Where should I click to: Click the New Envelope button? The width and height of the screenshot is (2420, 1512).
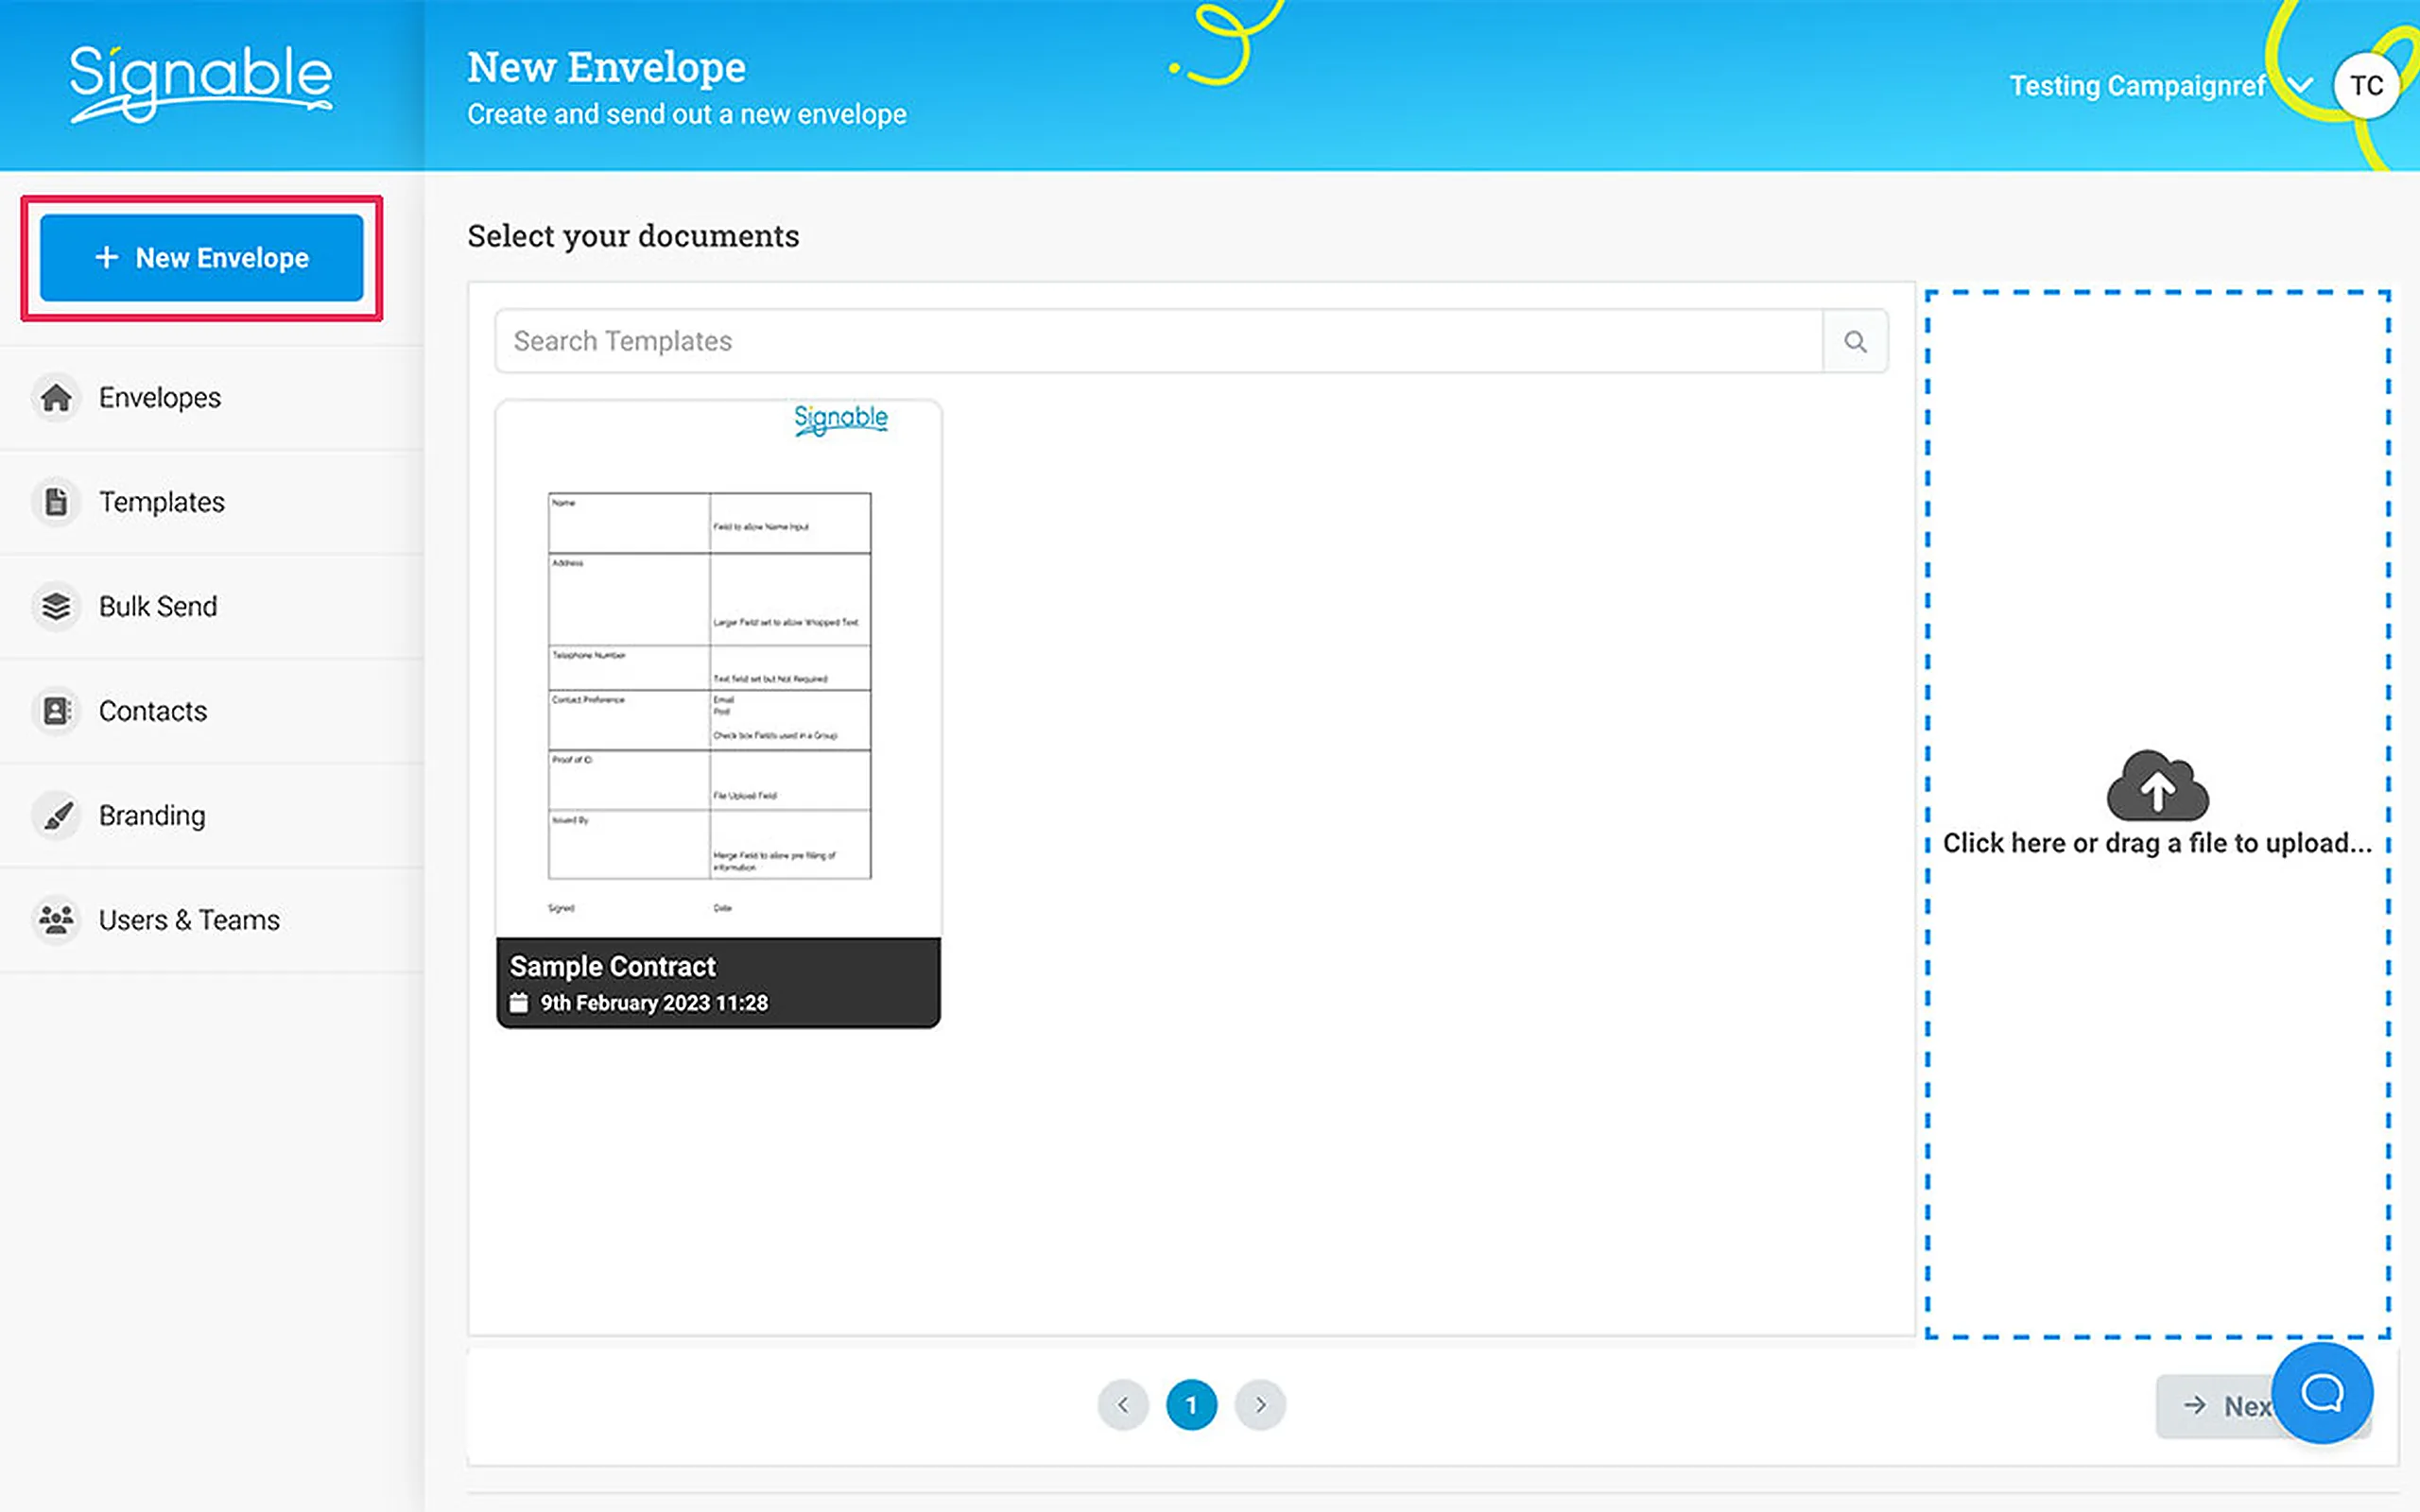pyautogui.click(x=202, y=258)
